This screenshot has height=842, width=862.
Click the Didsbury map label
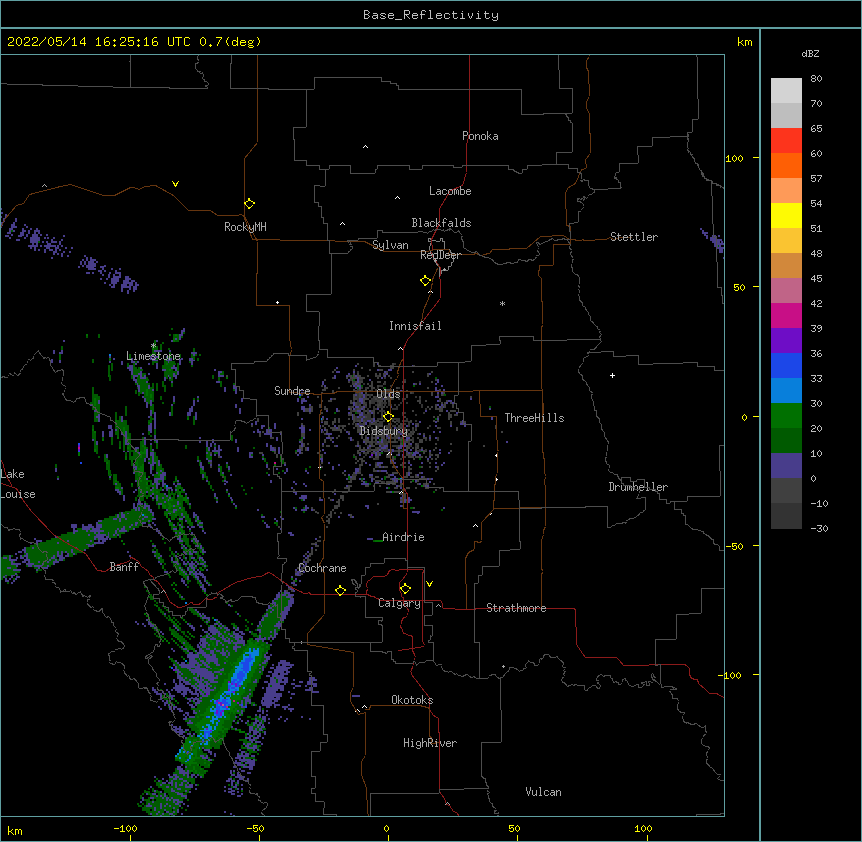point(384,431)
